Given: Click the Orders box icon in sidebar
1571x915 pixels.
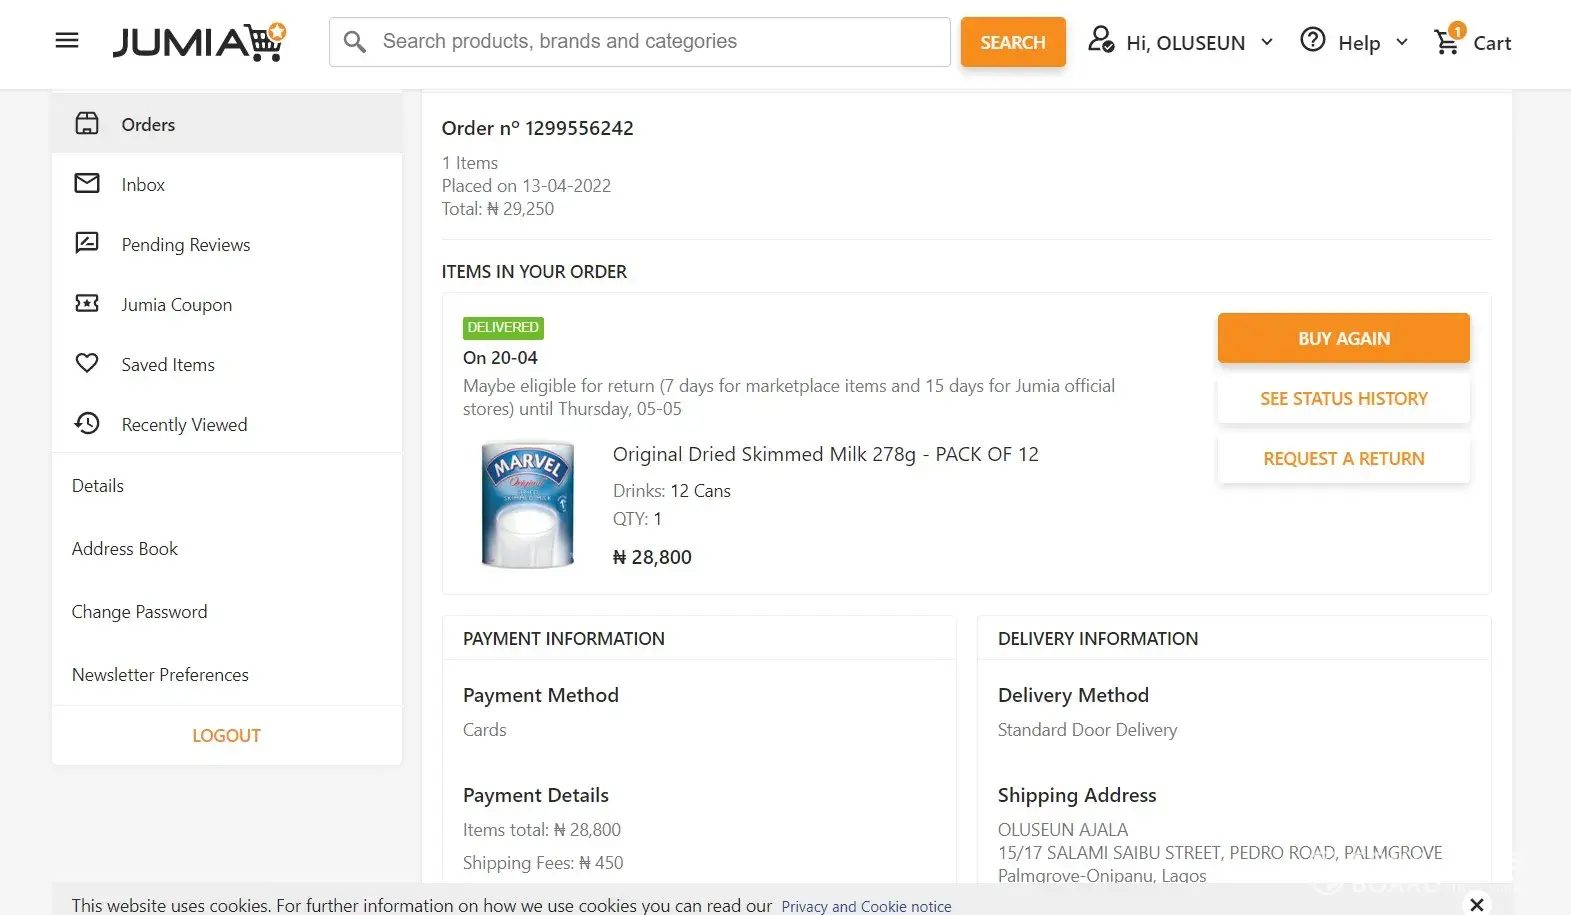Looking at the screenshot, I should pos(87,124).
